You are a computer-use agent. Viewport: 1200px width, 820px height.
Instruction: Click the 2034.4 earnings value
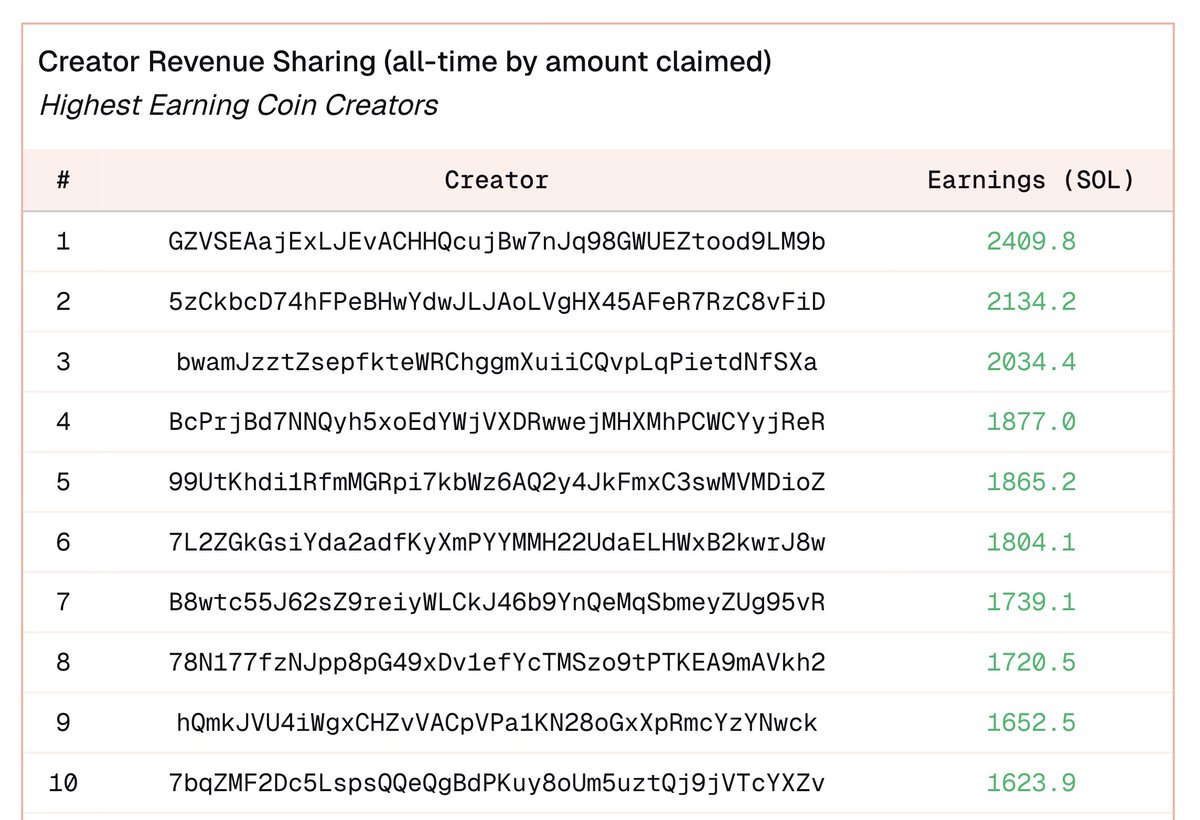pyautogui.click(x=1031, y=362)
